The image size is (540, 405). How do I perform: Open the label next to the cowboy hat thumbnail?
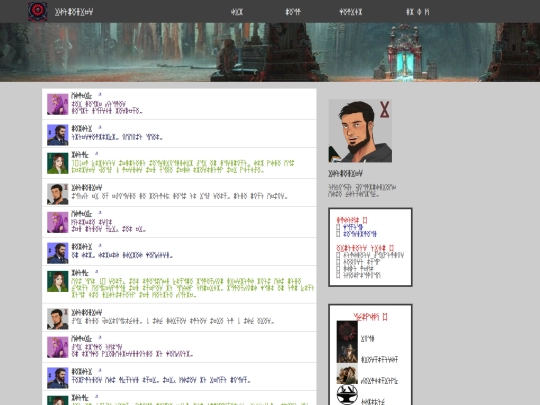[x=379, y=360]
